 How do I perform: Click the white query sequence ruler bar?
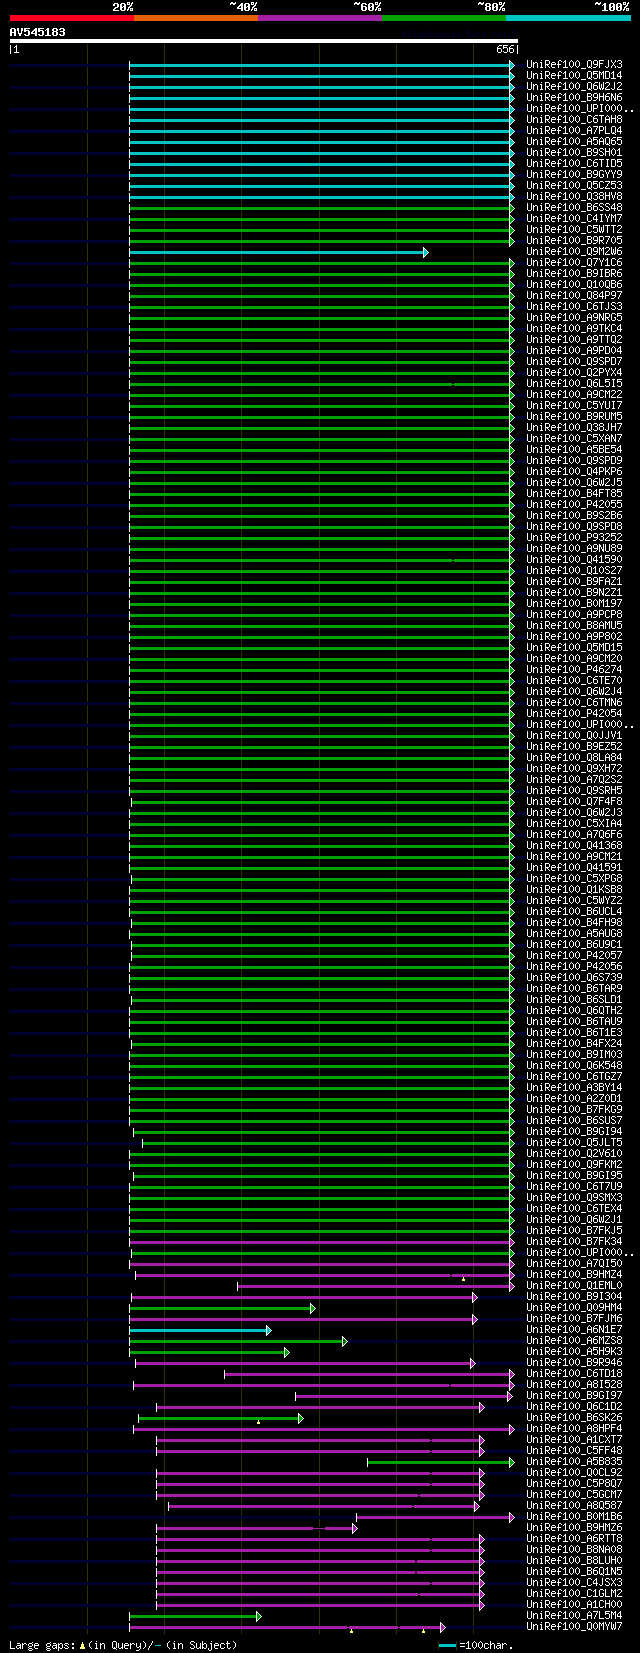point(264,41)
